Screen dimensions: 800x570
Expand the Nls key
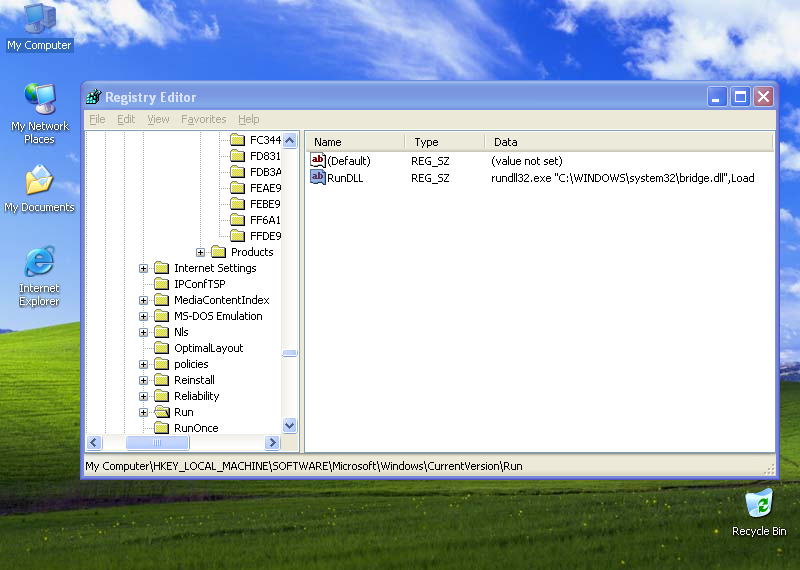point(143,332)
